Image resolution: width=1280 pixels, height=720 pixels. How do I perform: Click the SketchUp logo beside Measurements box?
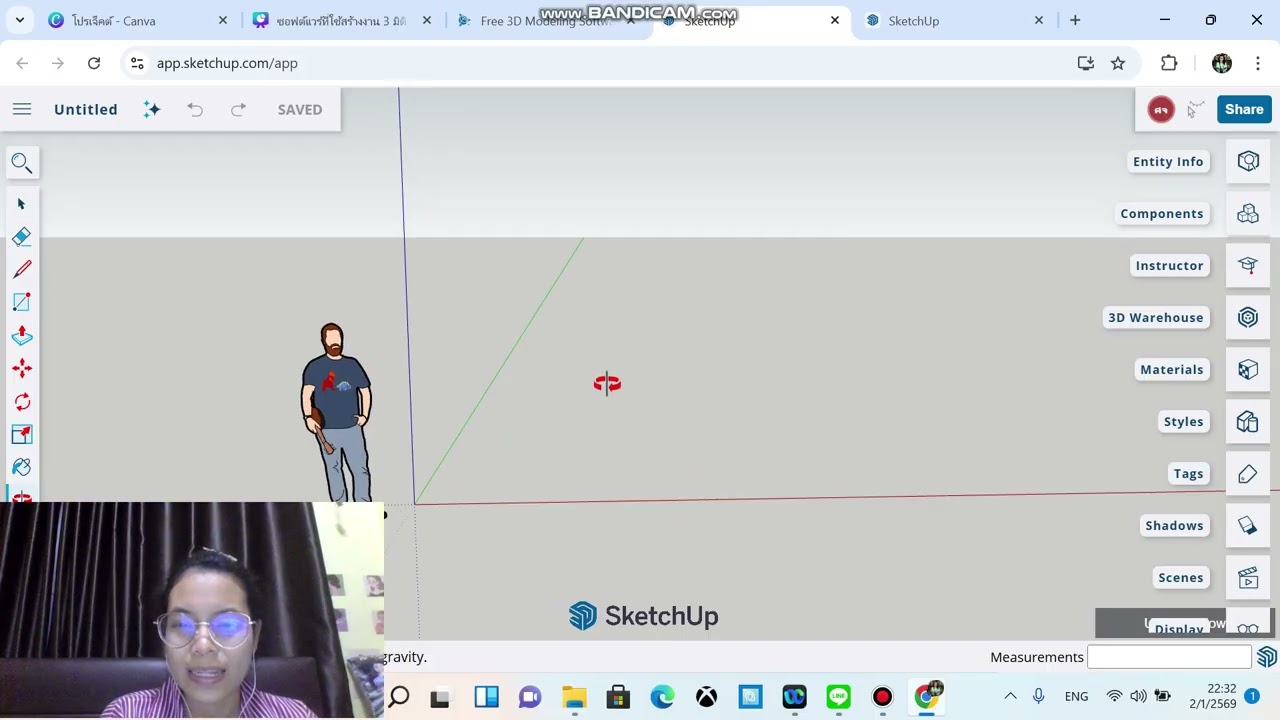[x=1267, y=657]
